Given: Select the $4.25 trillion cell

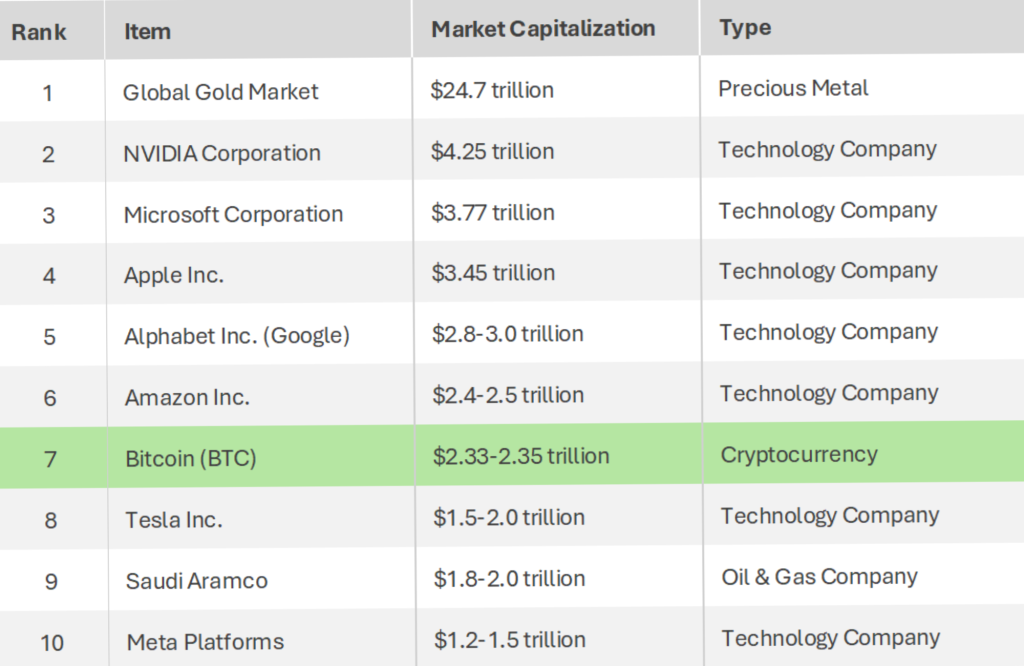Looking at the screenshot, I should point(492,151).
